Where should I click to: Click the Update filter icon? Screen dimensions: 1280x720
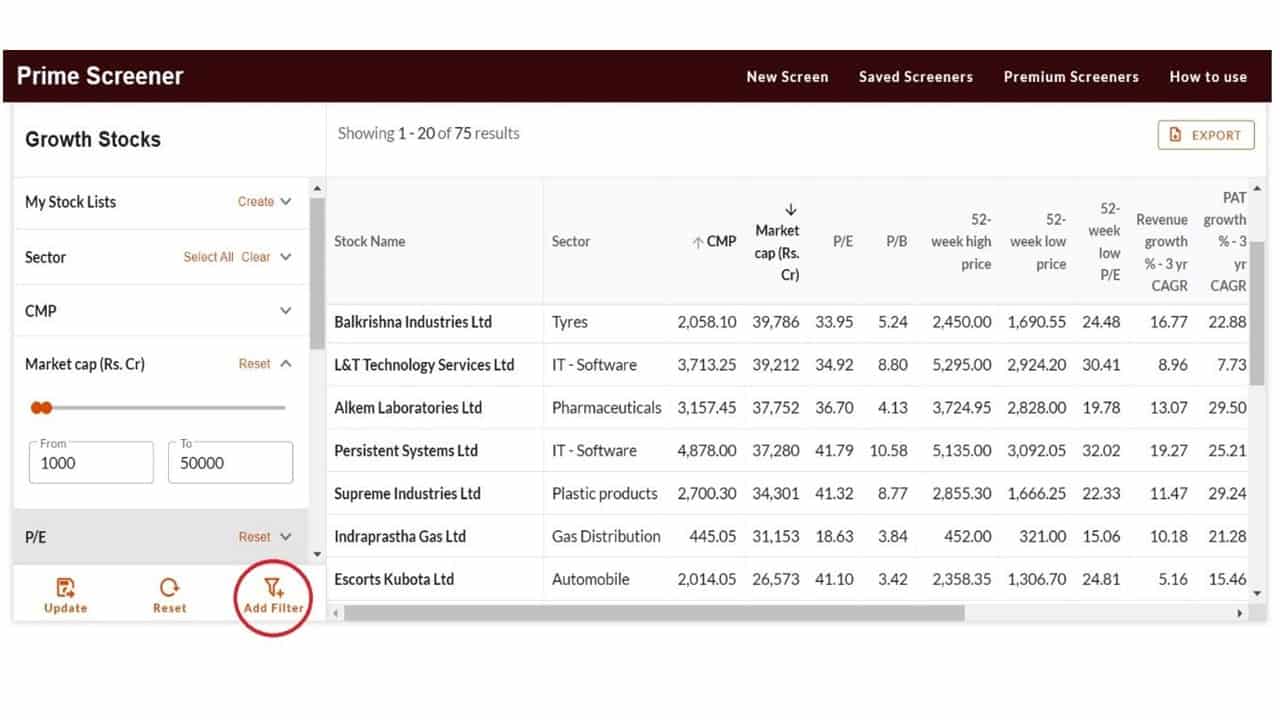pyautogui.click(x=65, y=587)
